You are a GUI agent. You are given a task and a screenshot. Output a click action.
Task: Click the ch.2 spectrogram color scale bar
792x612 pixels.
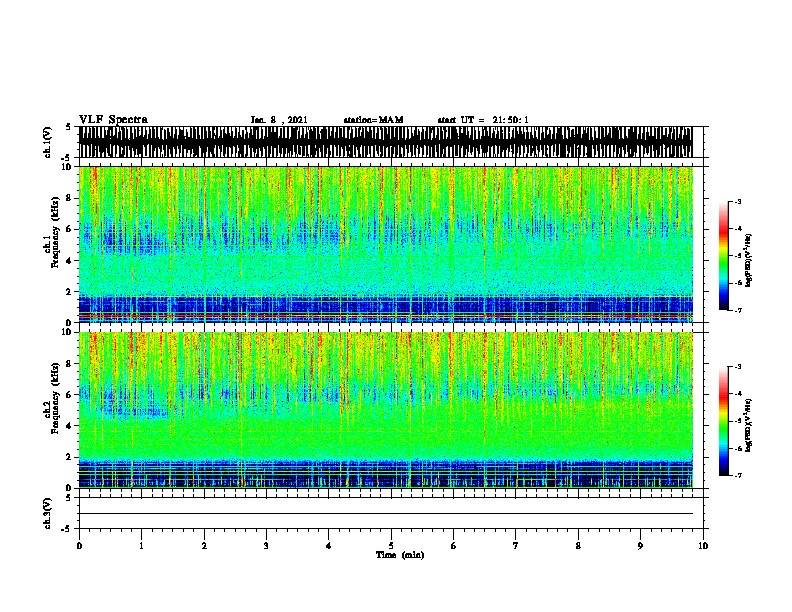pyautogui.click(x=724, y=421)
